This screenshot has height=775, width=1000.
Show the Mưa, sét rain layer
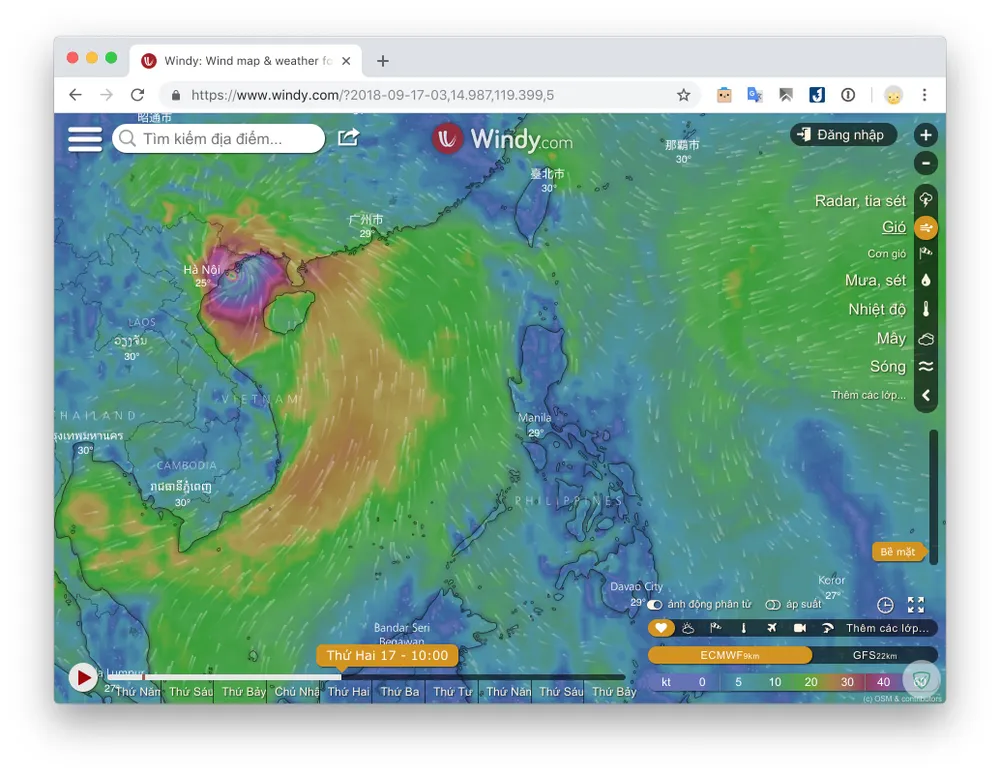coord(926,281)
